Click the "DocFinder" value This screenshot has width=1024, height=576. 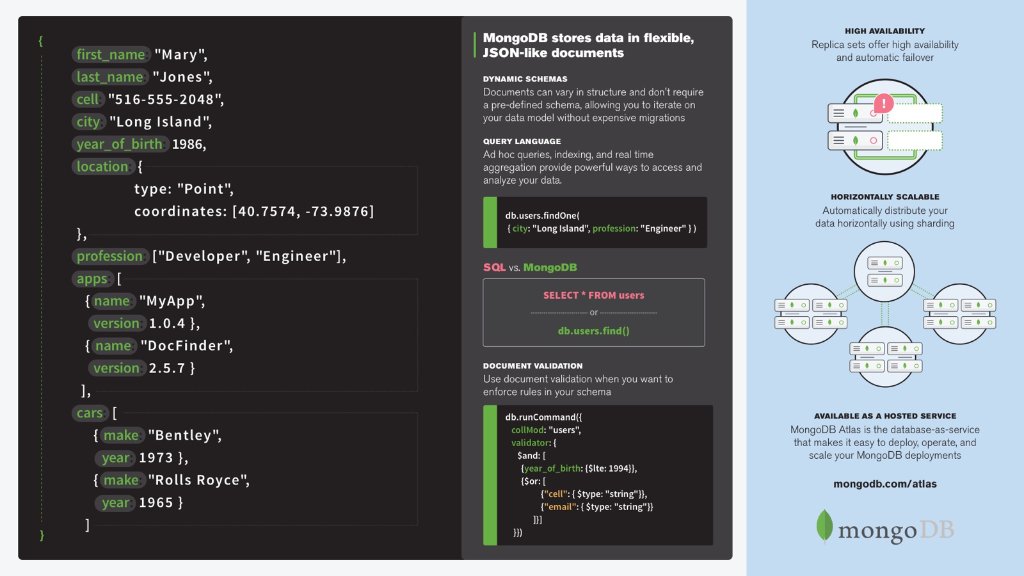tap(187, 345)
